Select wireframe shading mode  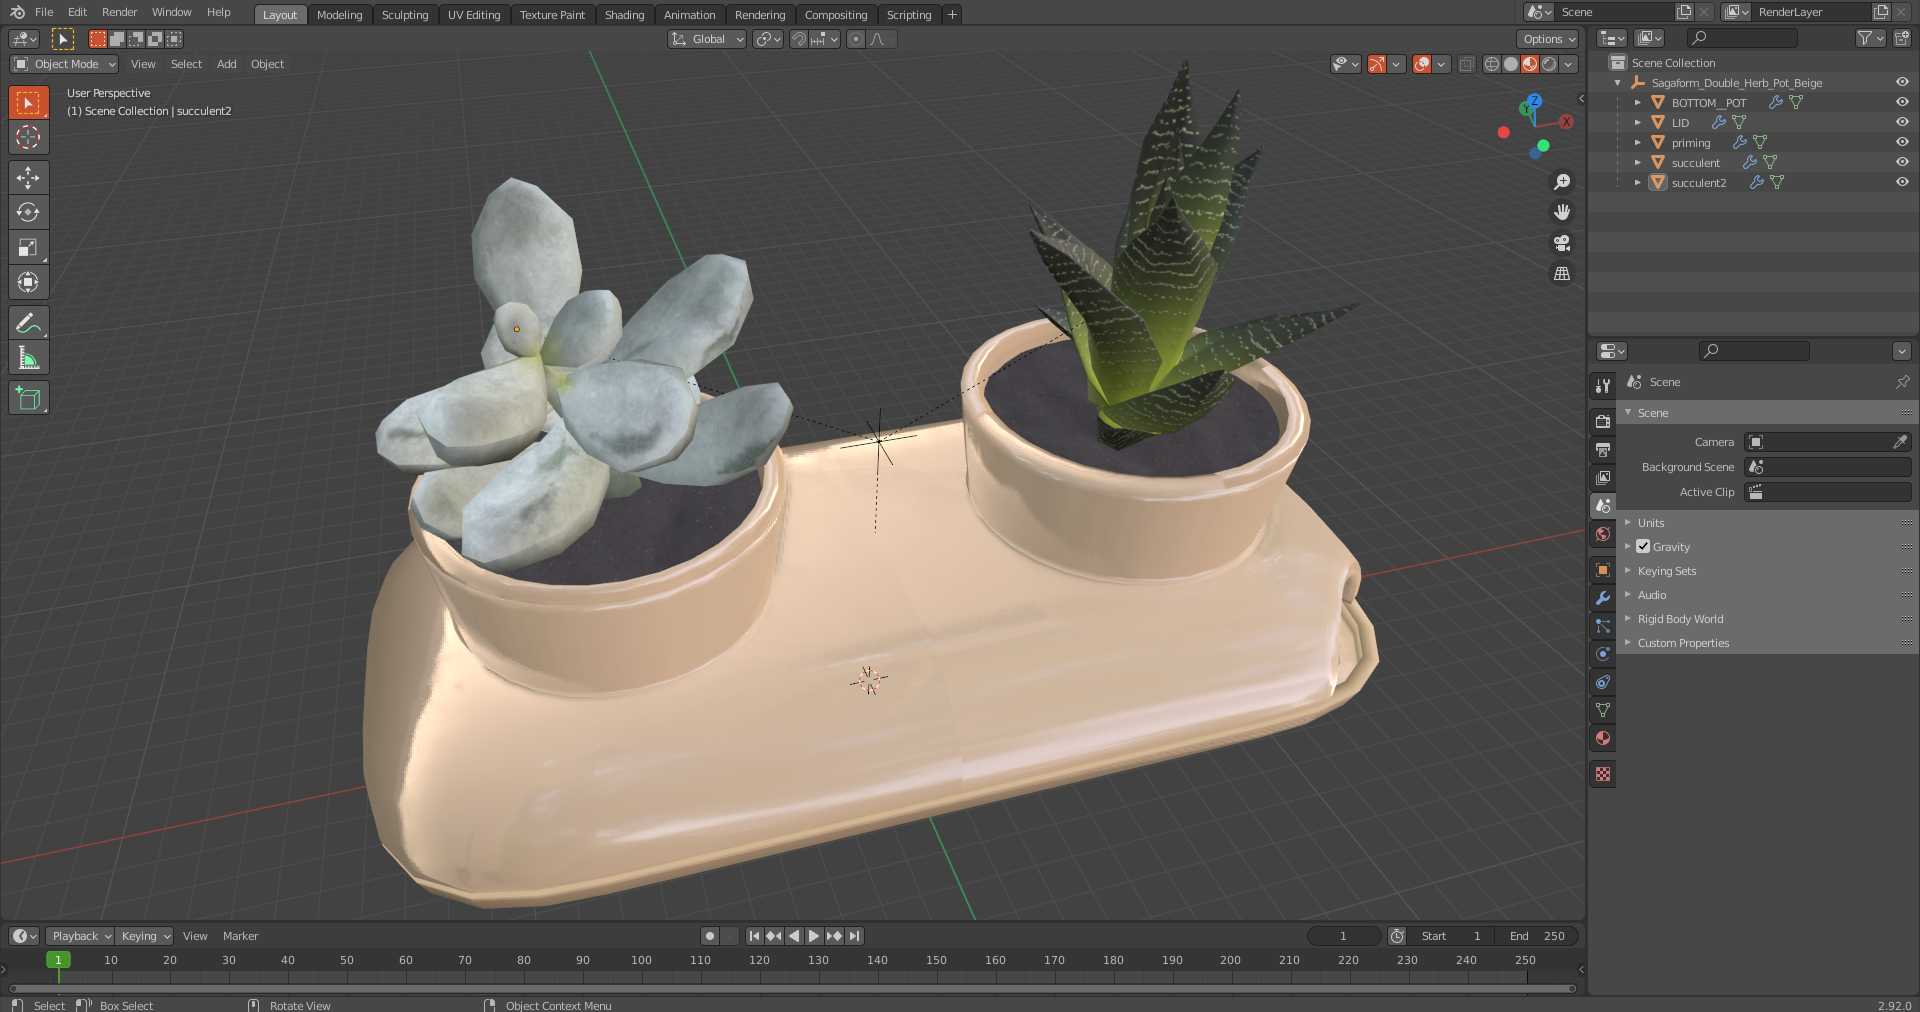pyautogui.click(x=1492, y=64)
